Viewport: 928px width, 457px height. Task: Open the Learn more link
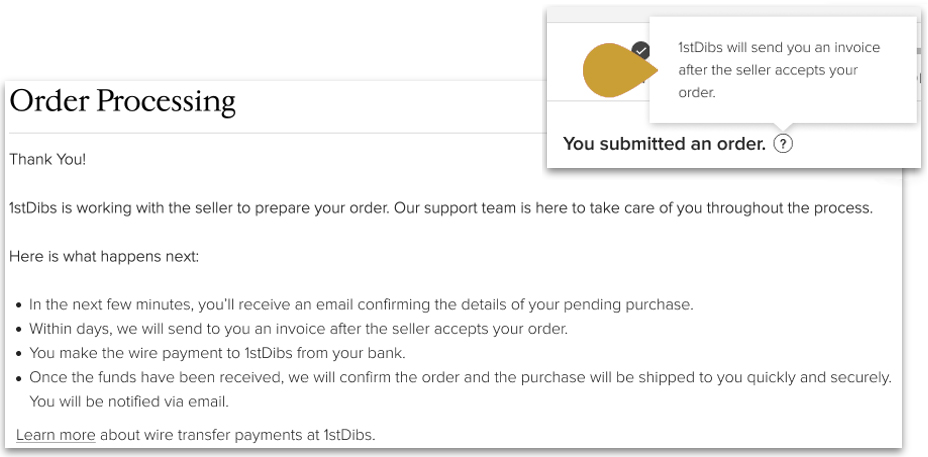(56, 435)
